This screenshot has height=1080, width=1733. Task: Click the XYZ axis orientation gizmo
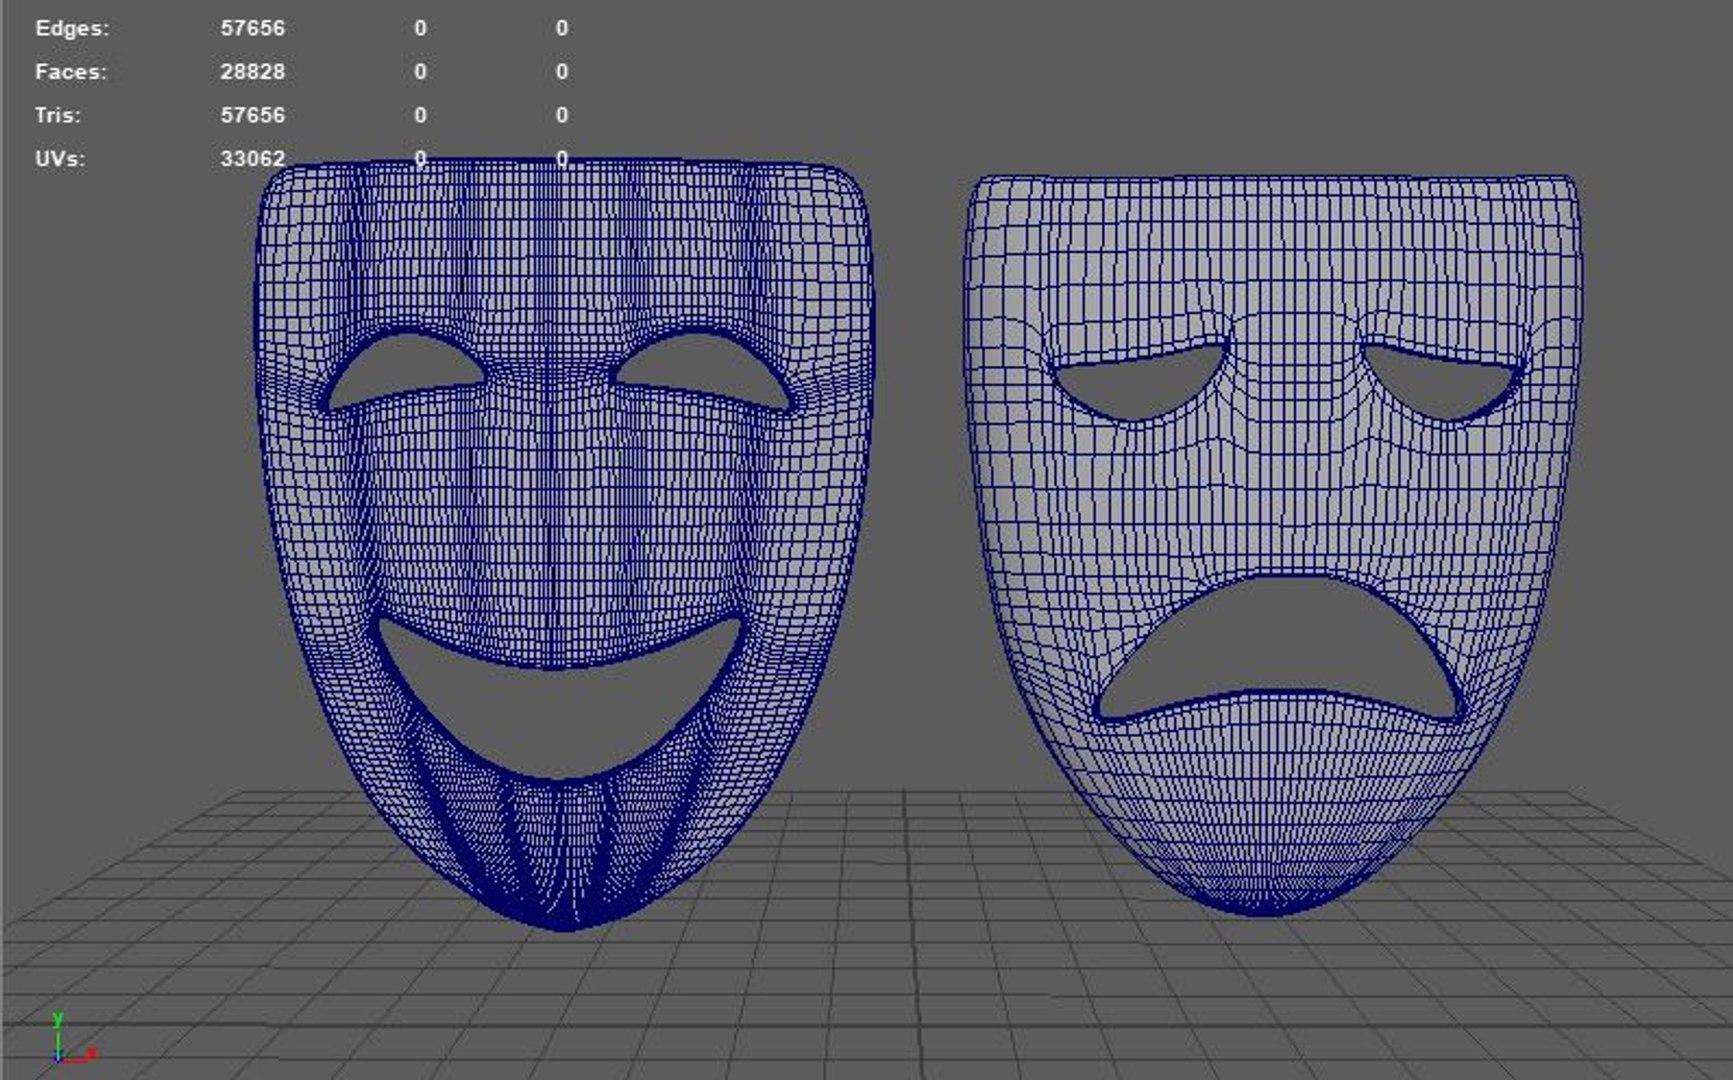pos(72,1040)
